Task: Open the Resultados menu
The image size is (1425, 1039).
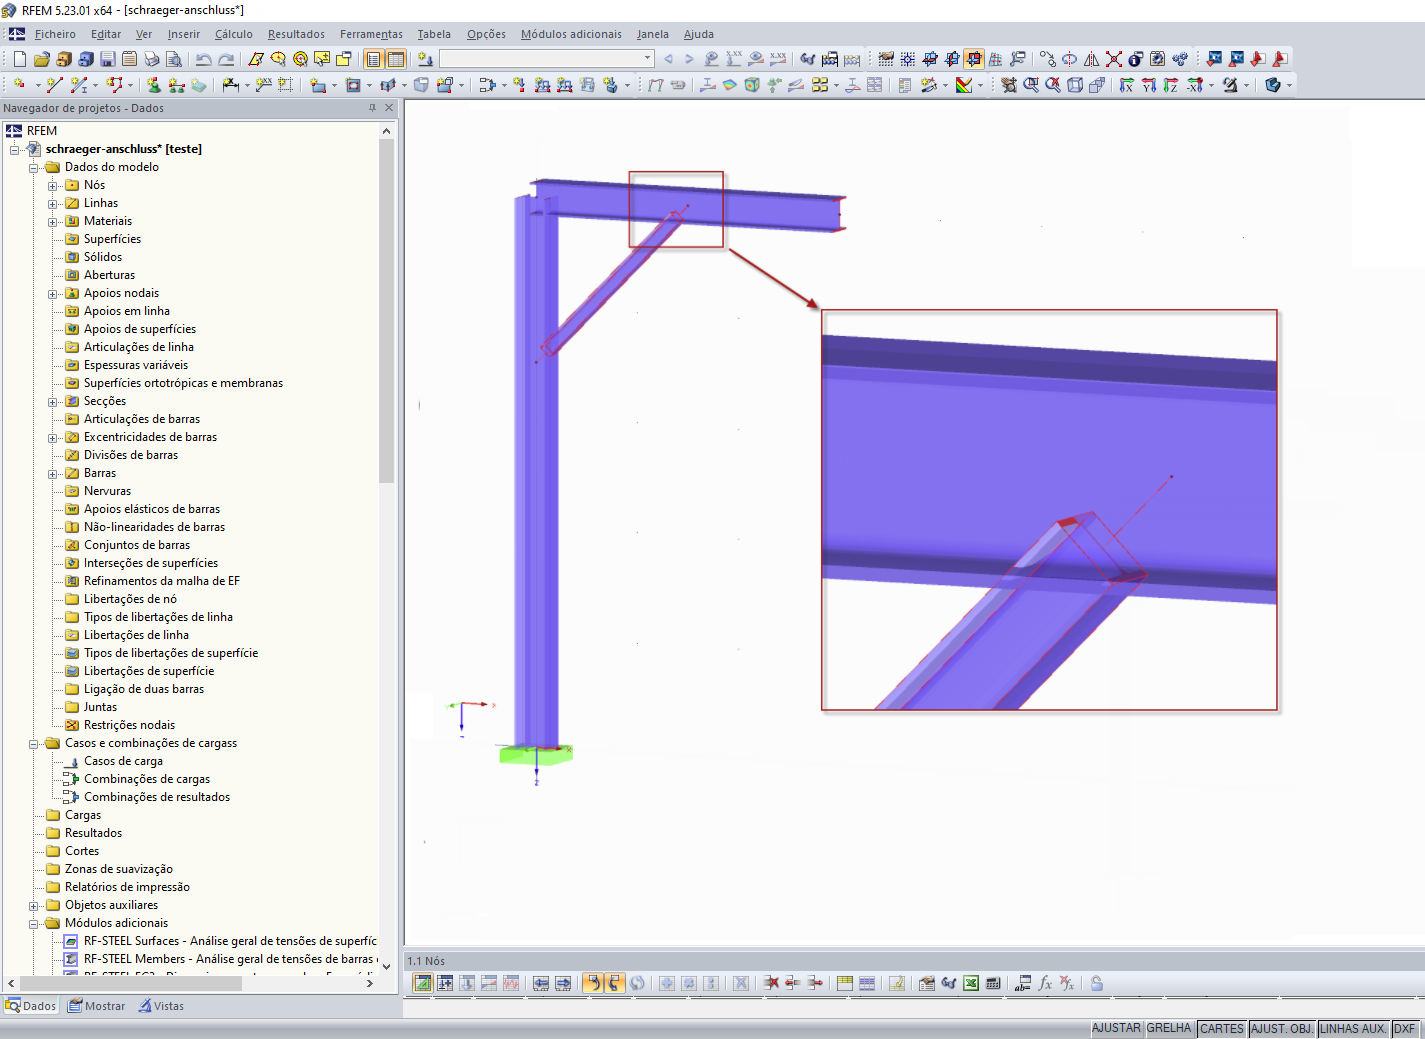Action: [296, 34]
